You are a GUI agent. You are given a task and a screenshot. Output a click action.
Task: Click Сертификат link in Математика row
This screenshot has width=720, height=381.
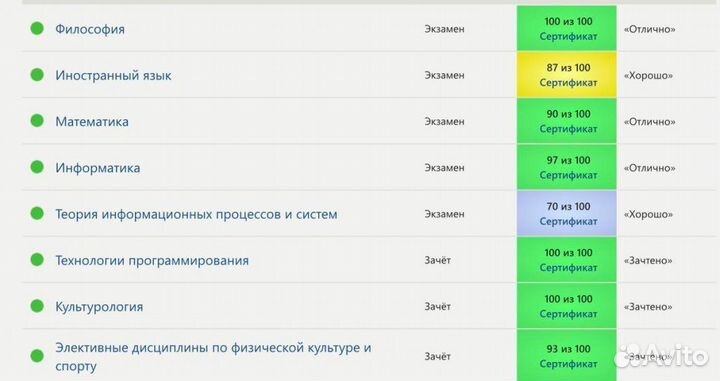pos(568,129)
